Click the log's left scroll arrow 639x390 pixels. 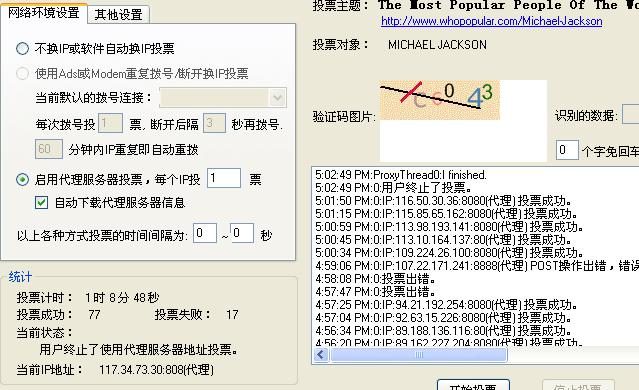pos(321,355)
